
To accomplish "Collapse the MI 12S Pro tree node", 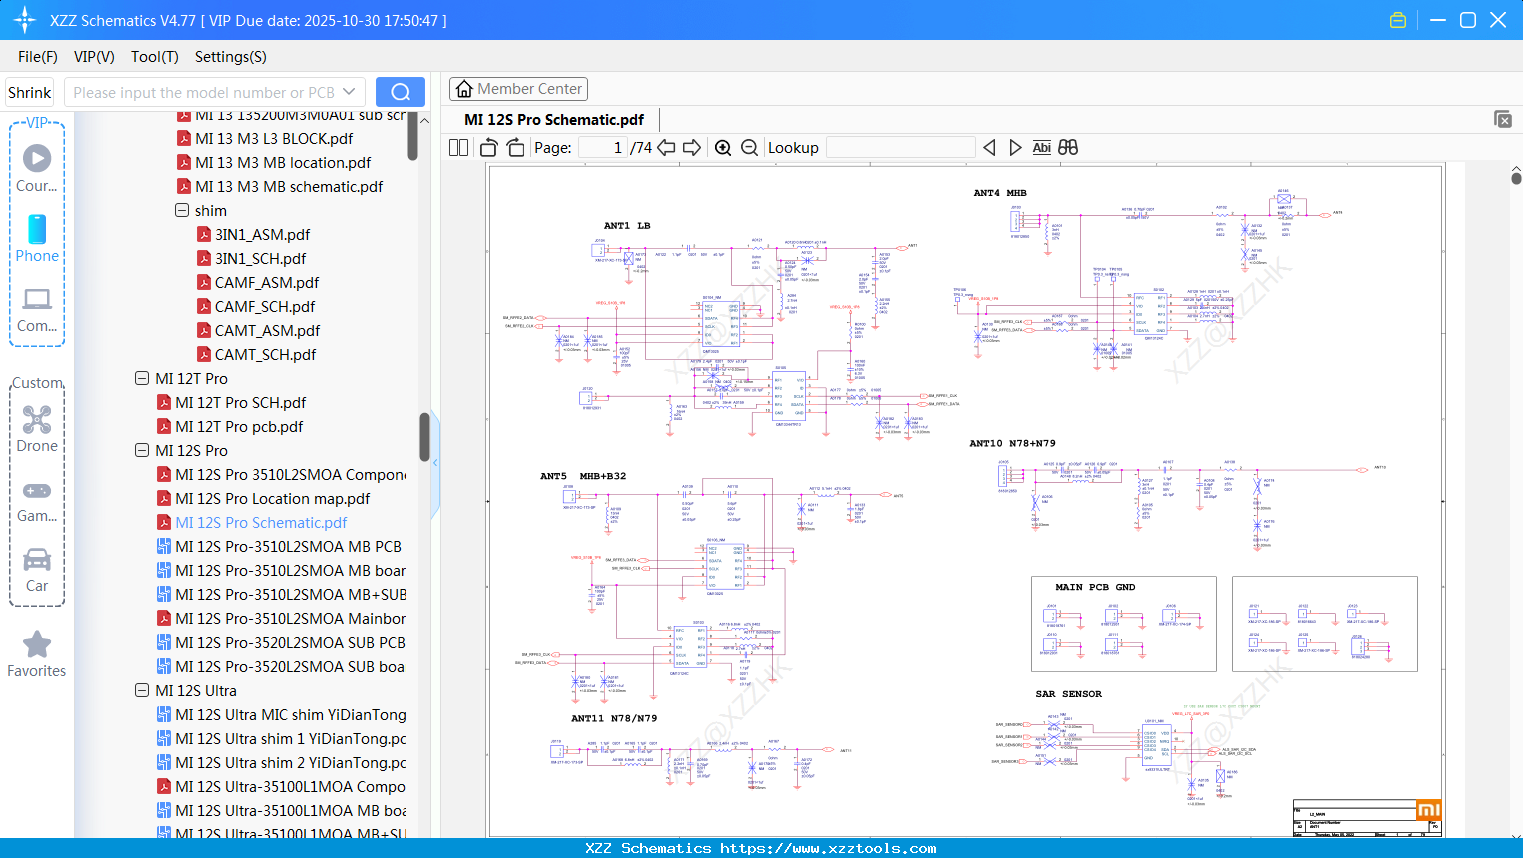I will [x=141, y=450].
